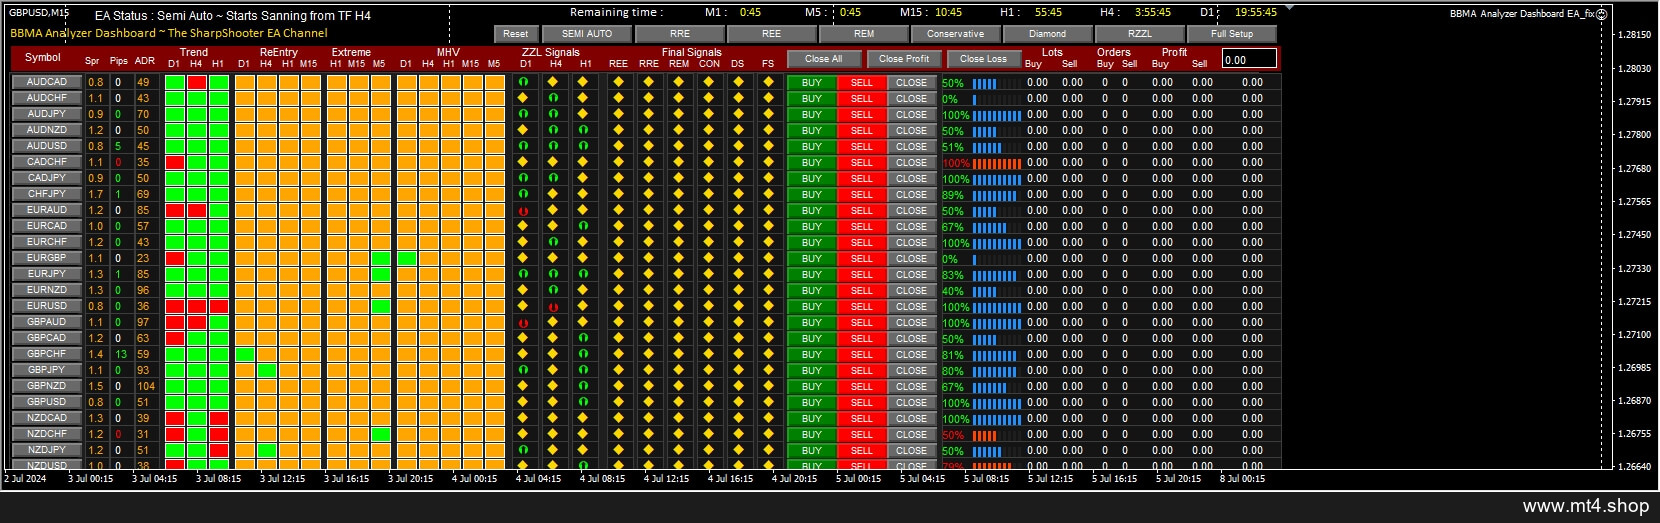Click the green ZZL H1 arrow for EURCAD
The image size is (1660, 523).
click(x=583, y=226)
